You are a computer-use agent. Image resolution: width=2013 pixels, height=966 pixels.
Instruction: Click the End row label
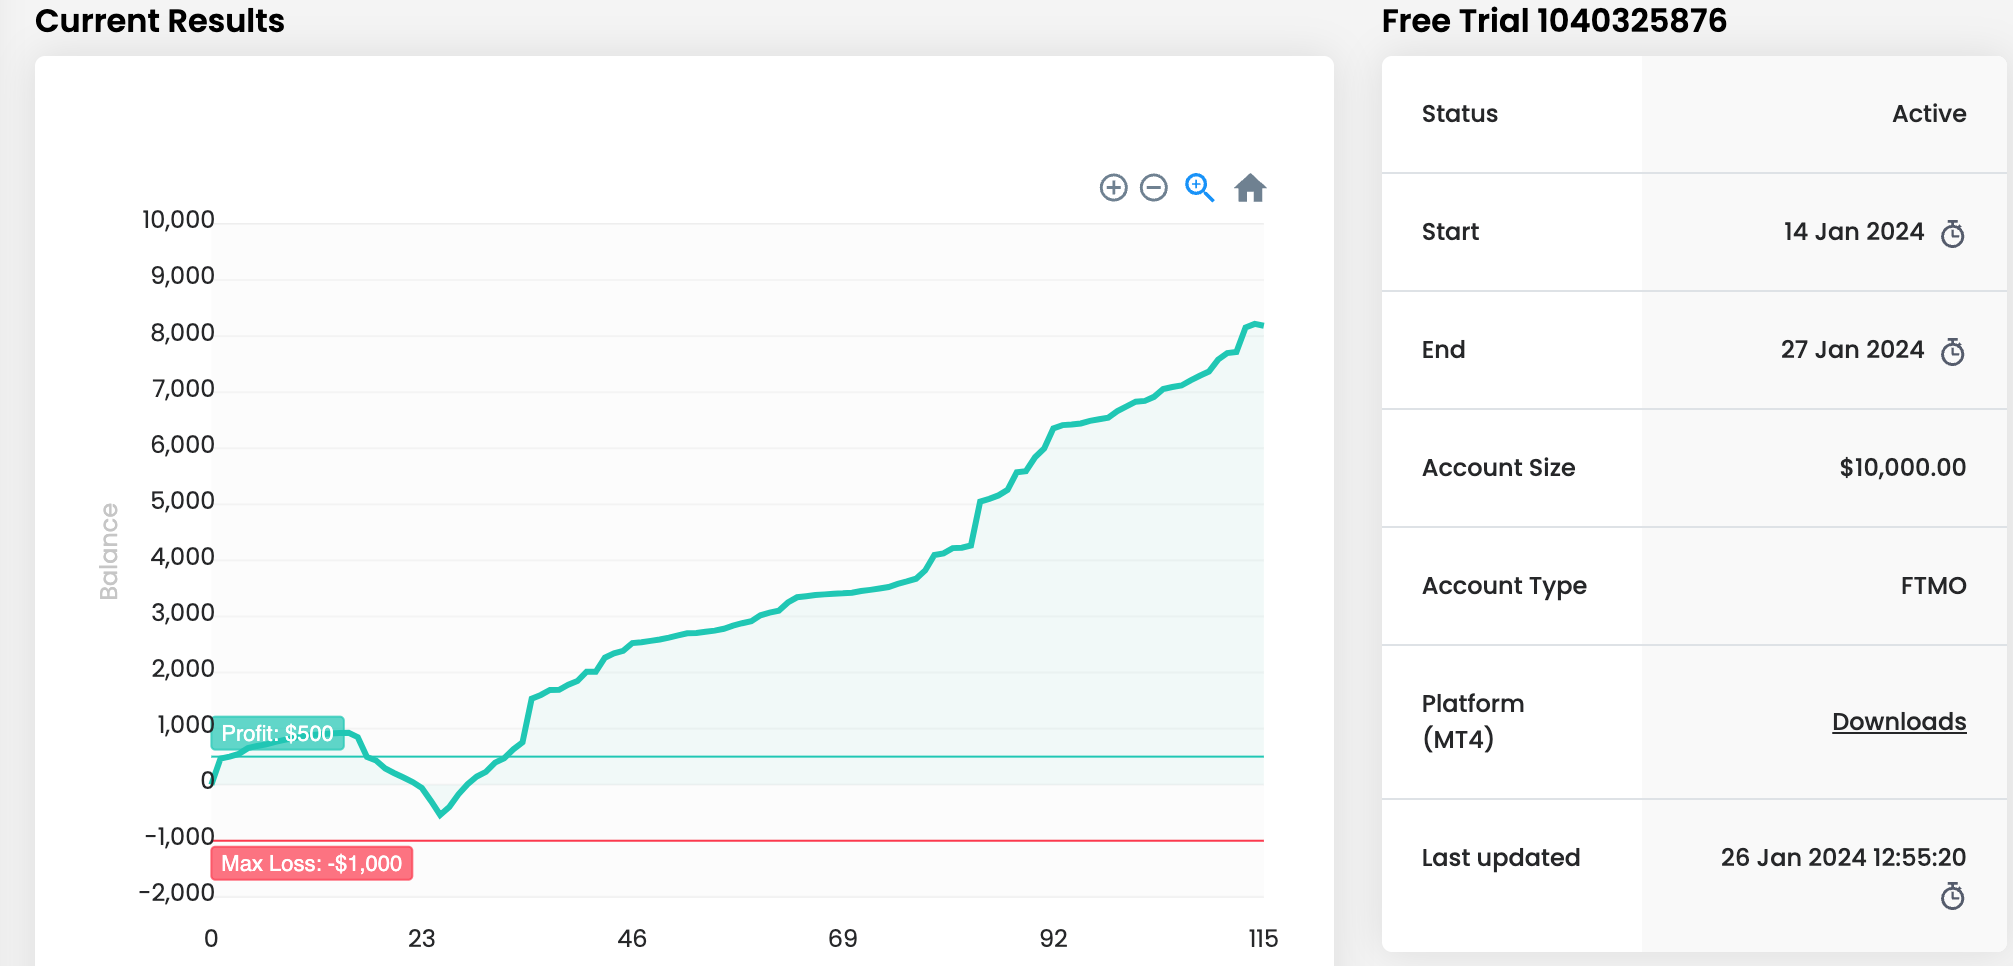click(x=1443, y=350)
